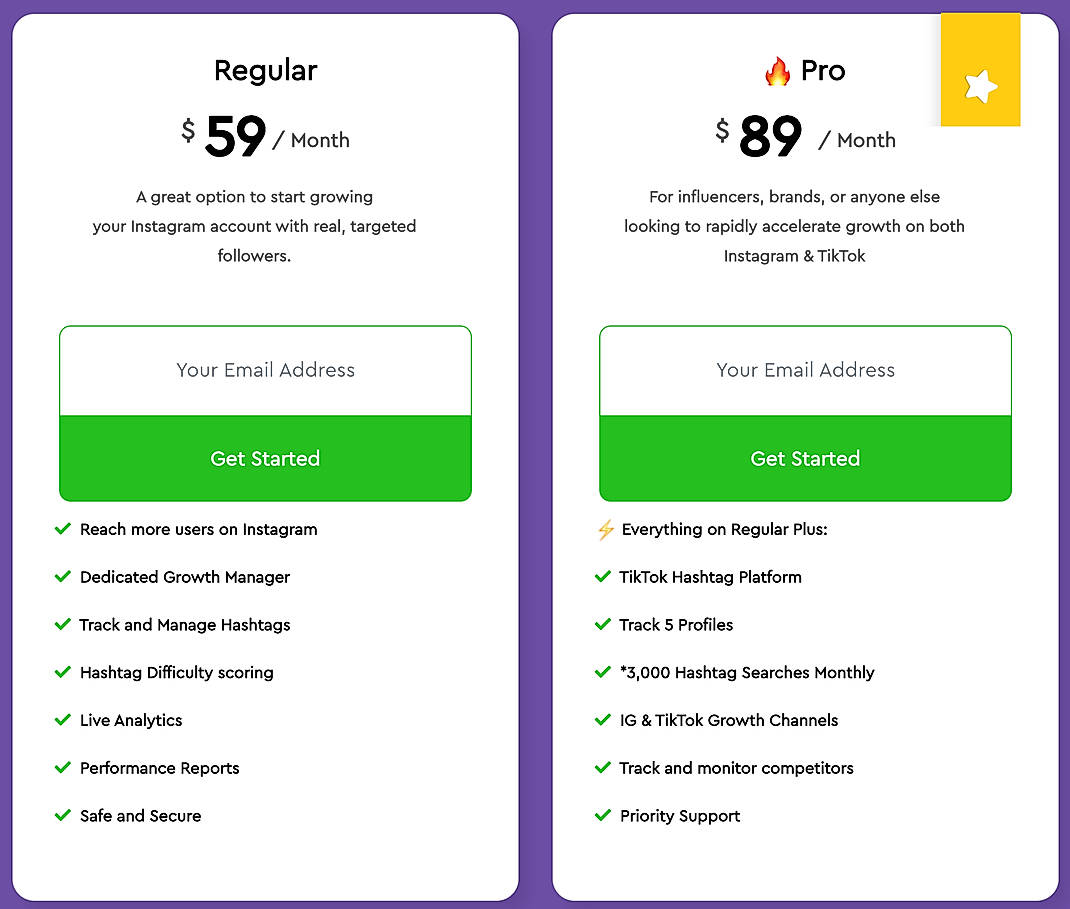Click checkmark beside Dedicated Growth Manager
Image resolution: width=1070 pixels, height=909 pixels.
pos(63,577)
